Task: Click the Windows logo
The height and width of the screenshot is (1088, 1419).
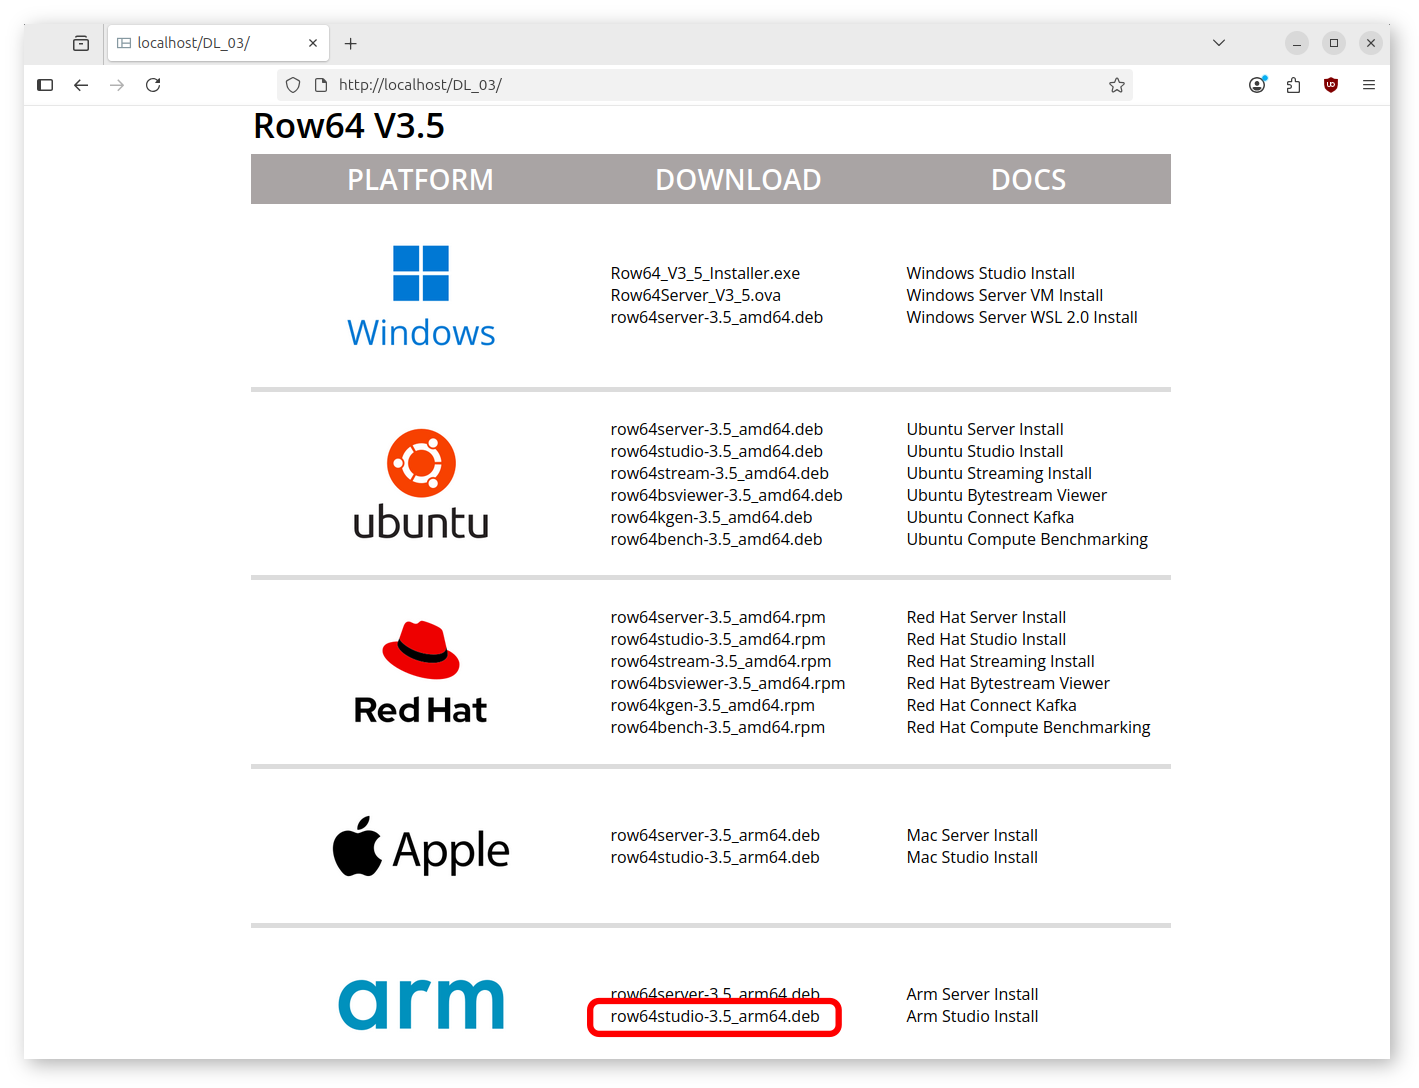Action: pos(421,297)
